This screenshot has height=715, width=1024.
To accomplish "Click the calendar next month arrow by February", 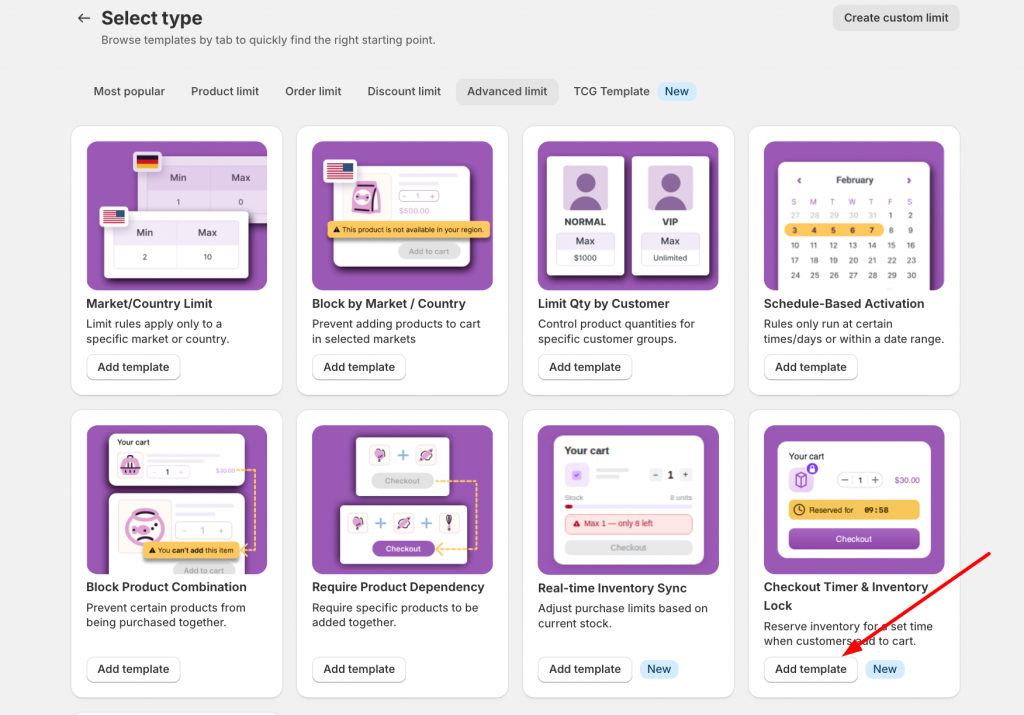I will click(x=908, y=180).
